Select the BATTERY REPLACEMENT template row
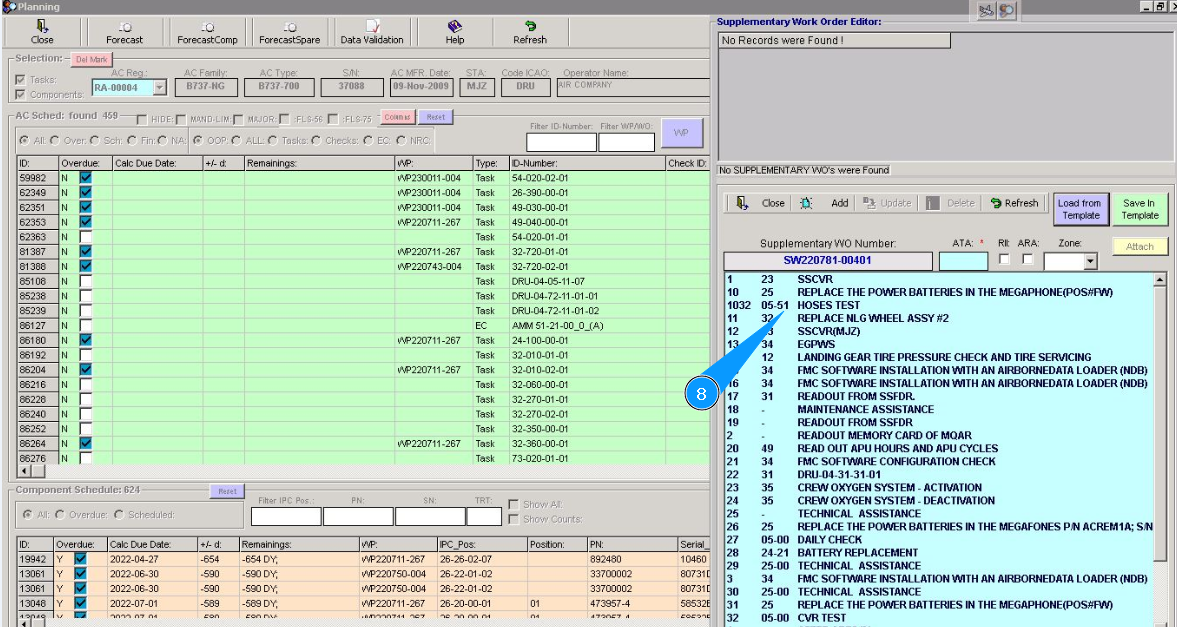This screenshot has width=1177, height=629. [x=938, y=552]
